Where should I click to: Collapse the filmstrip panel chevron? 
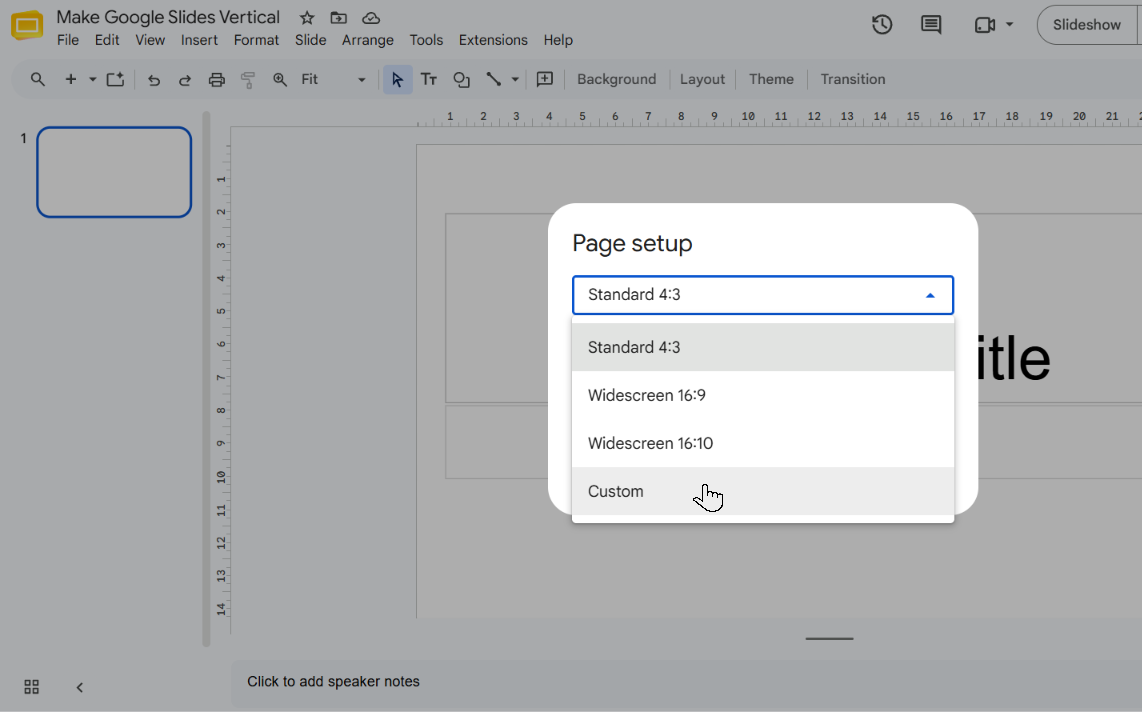[x=79, y=687]
